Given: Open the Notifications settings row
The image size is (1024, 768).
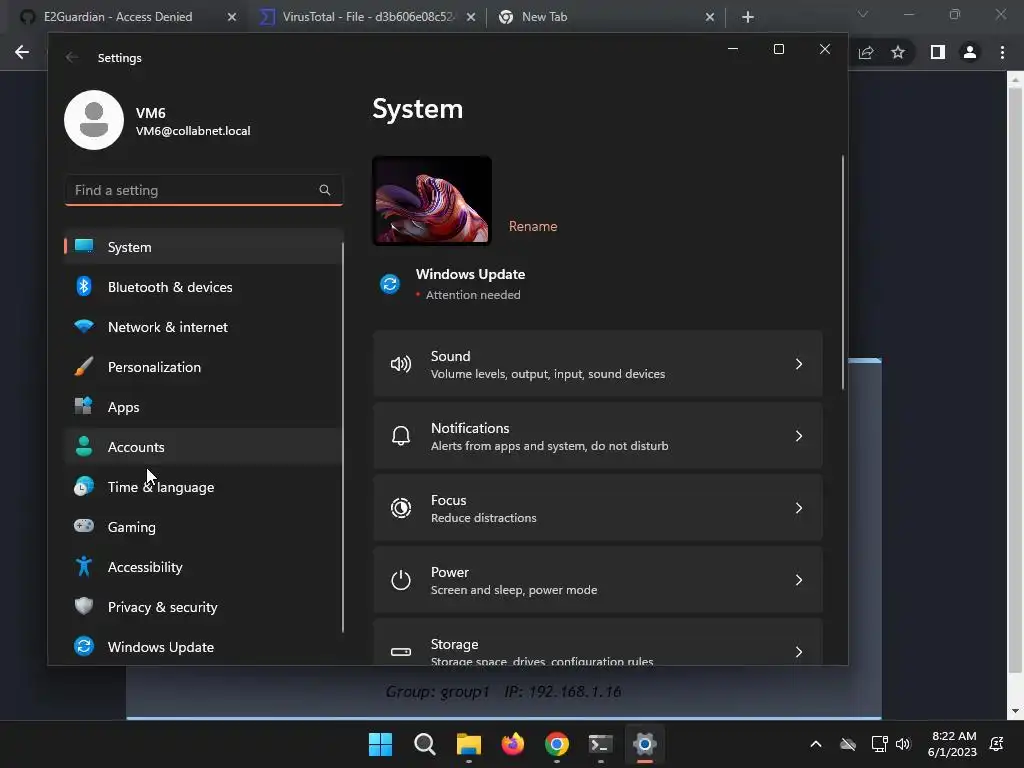Looking at the screenshot, I should pyautogui.click(x=598, y=436).
